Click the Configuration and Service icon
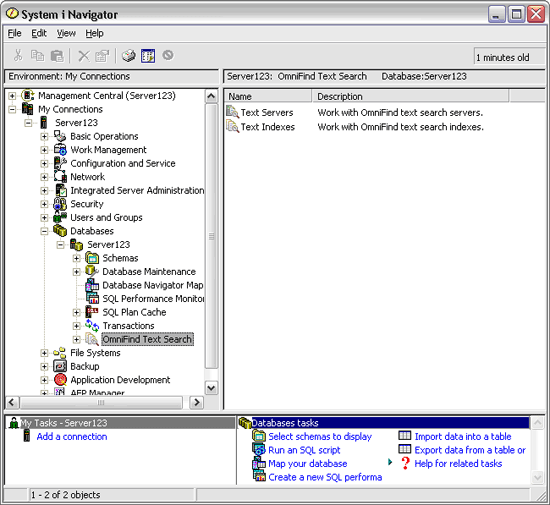The image size is (550, 505). click(60, 163)
